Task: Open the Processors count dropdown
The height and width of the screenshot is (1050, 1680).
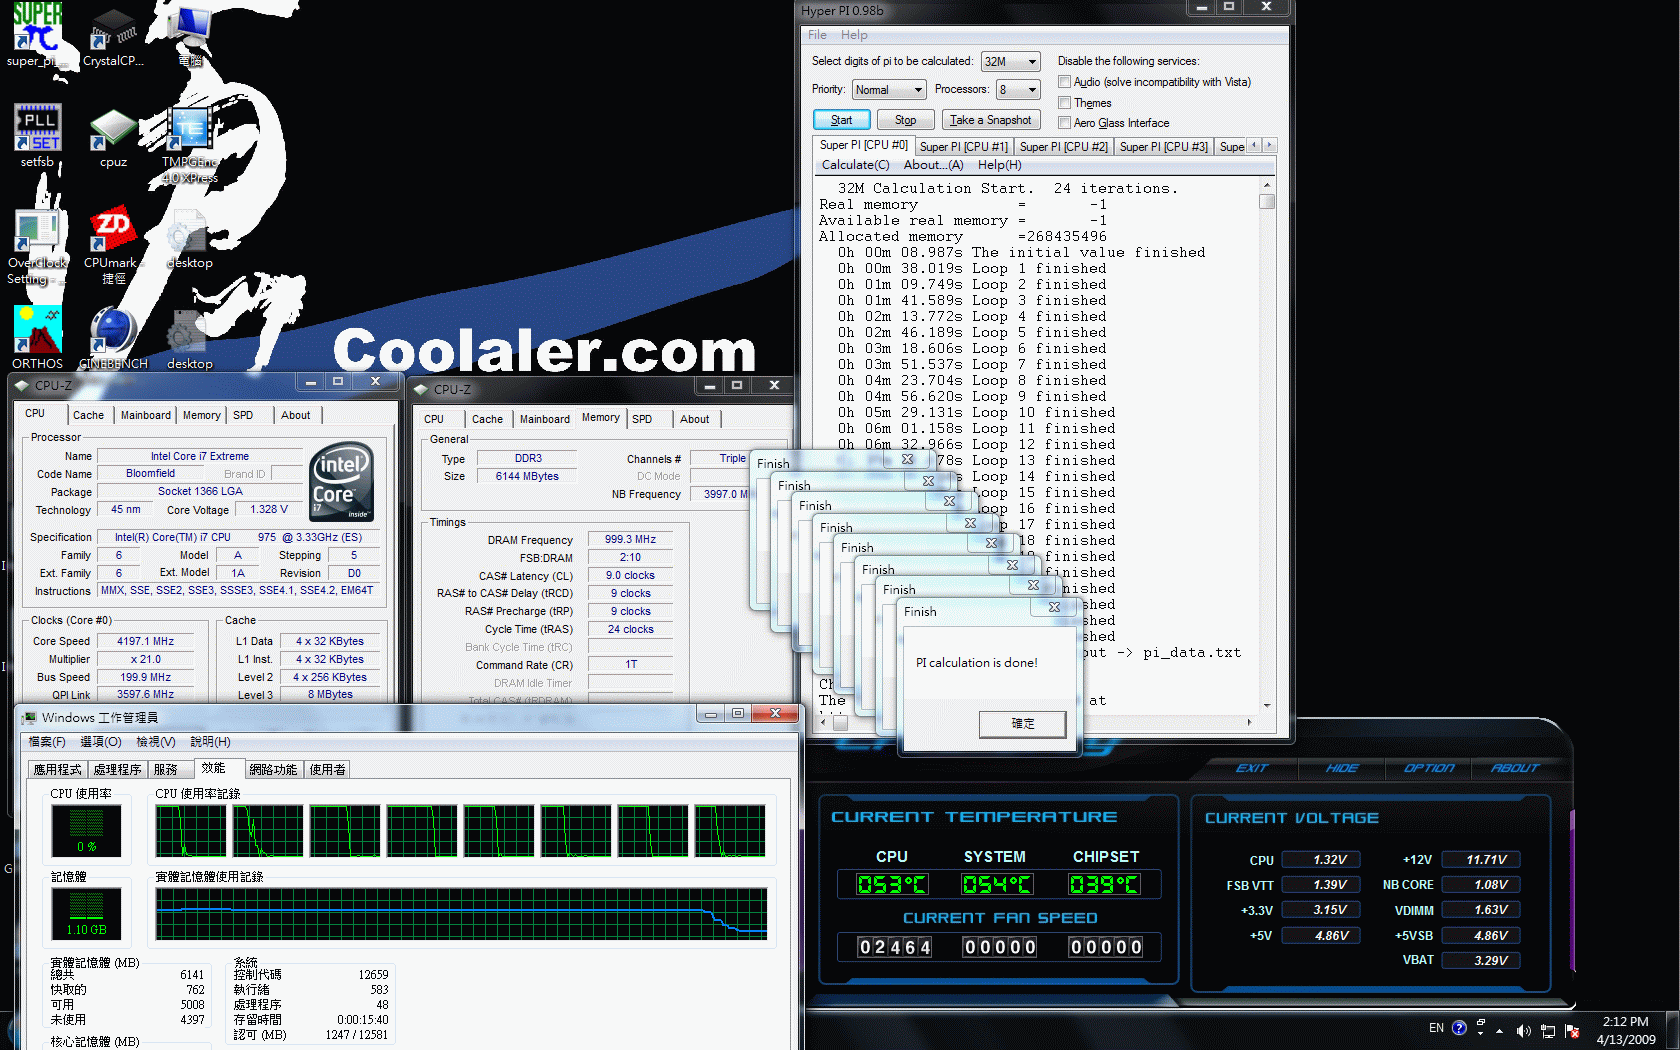Action: tap(1019, 90)
